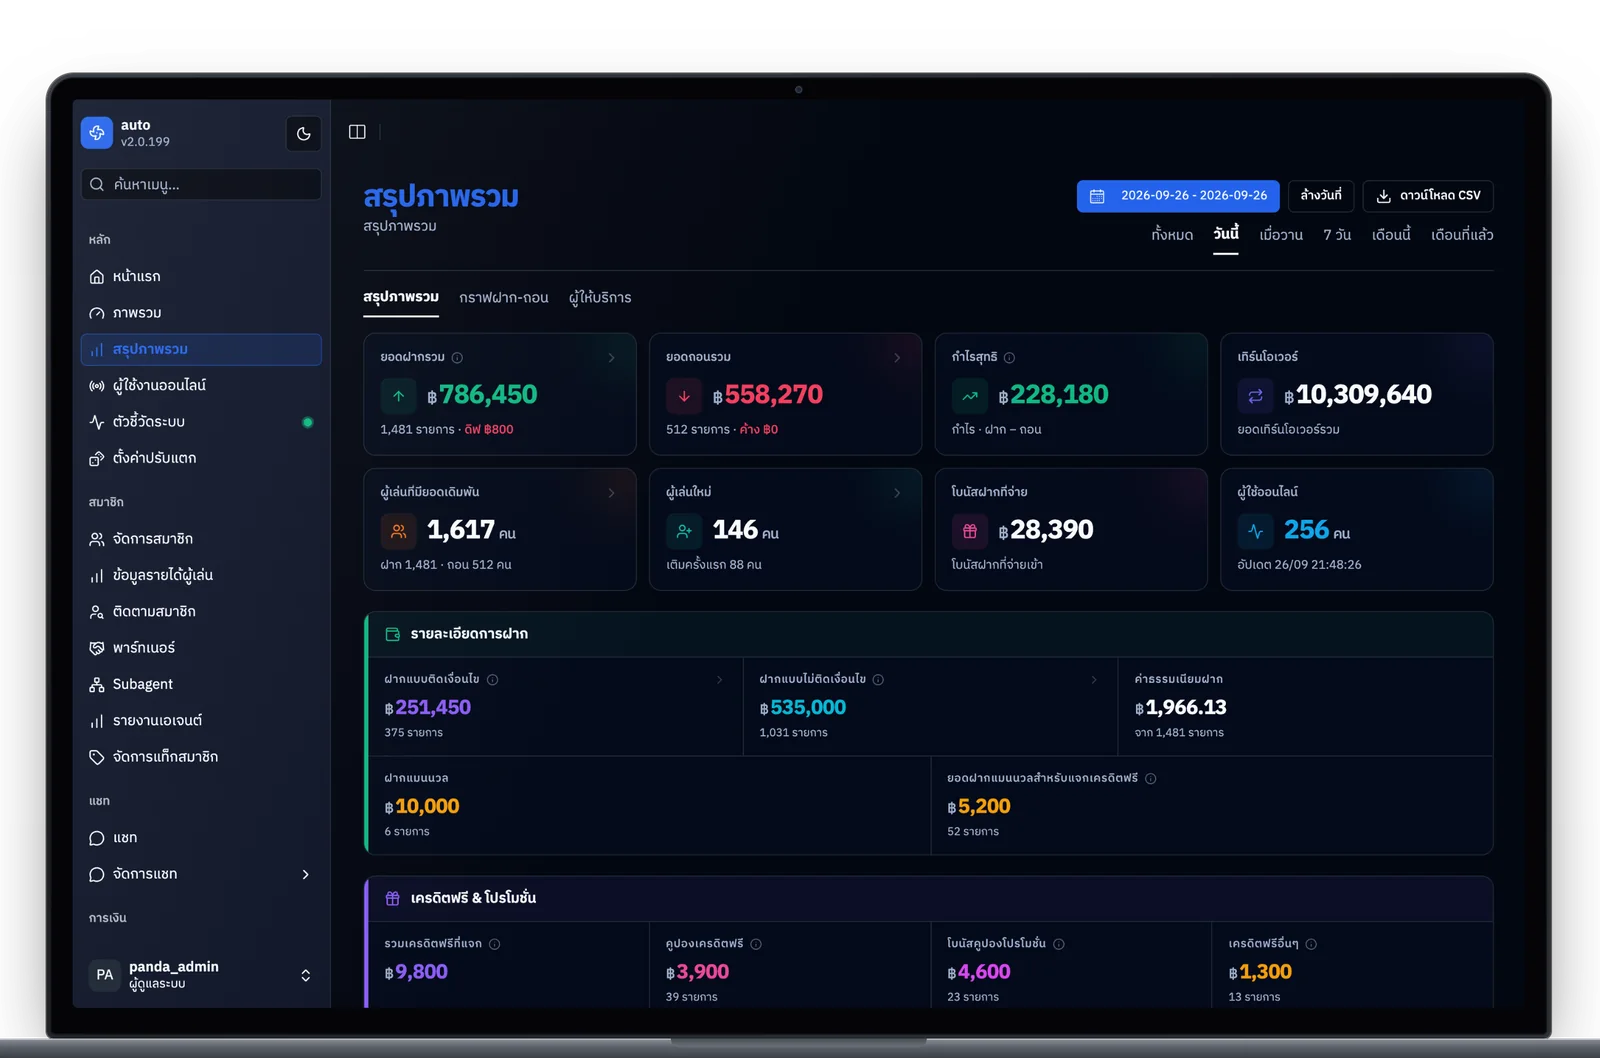1600x1058 pixels.
Task: Click the ฿786,450 deposit total value
Action: tap(482, 395)
